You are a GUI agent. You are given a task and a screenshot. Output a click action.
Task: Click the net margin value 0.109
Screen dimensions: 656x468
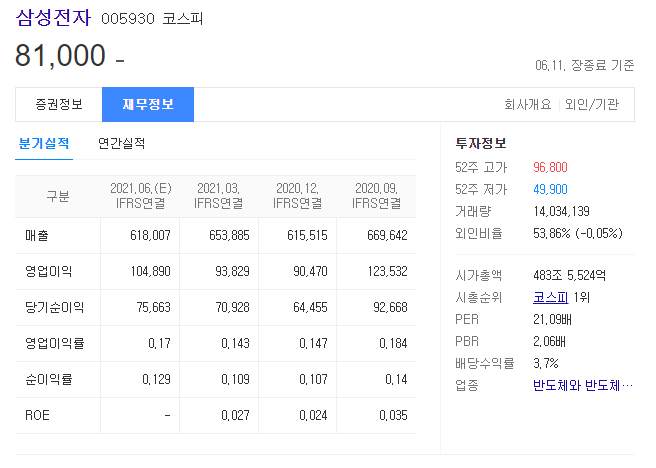(x=236, y=379)
